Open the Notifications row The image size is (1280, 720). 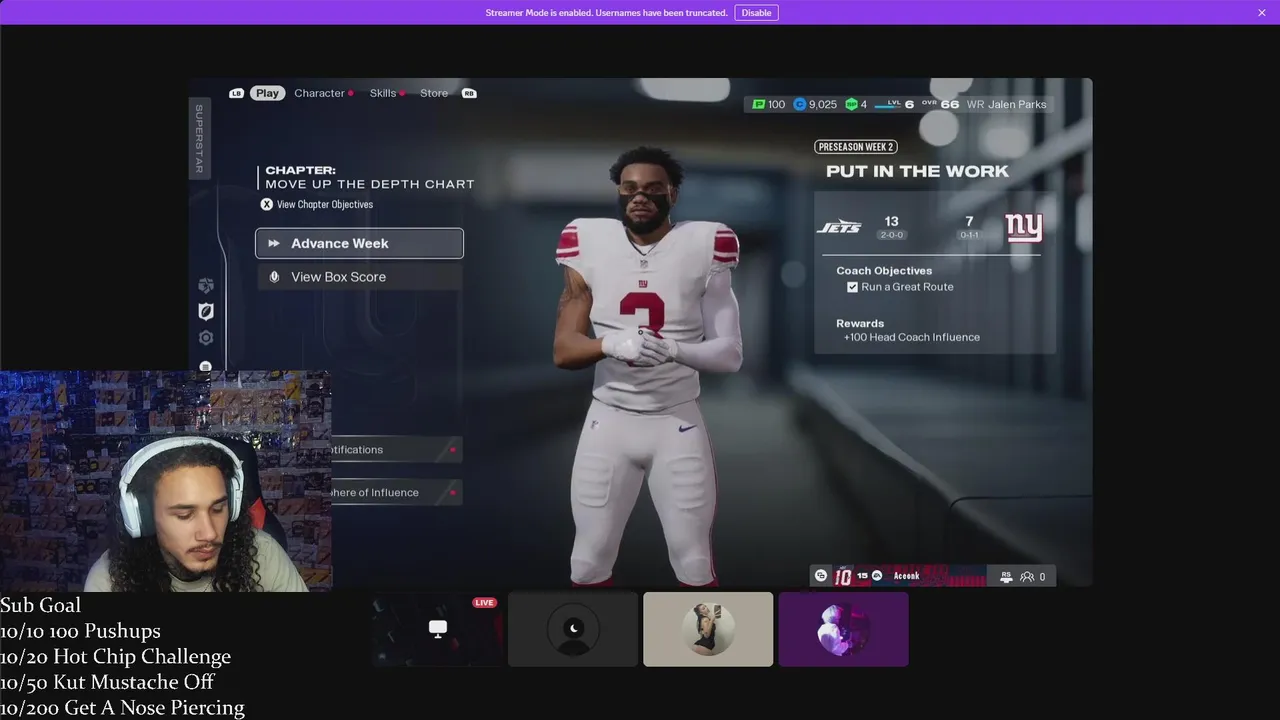click(x=396, y=450)
